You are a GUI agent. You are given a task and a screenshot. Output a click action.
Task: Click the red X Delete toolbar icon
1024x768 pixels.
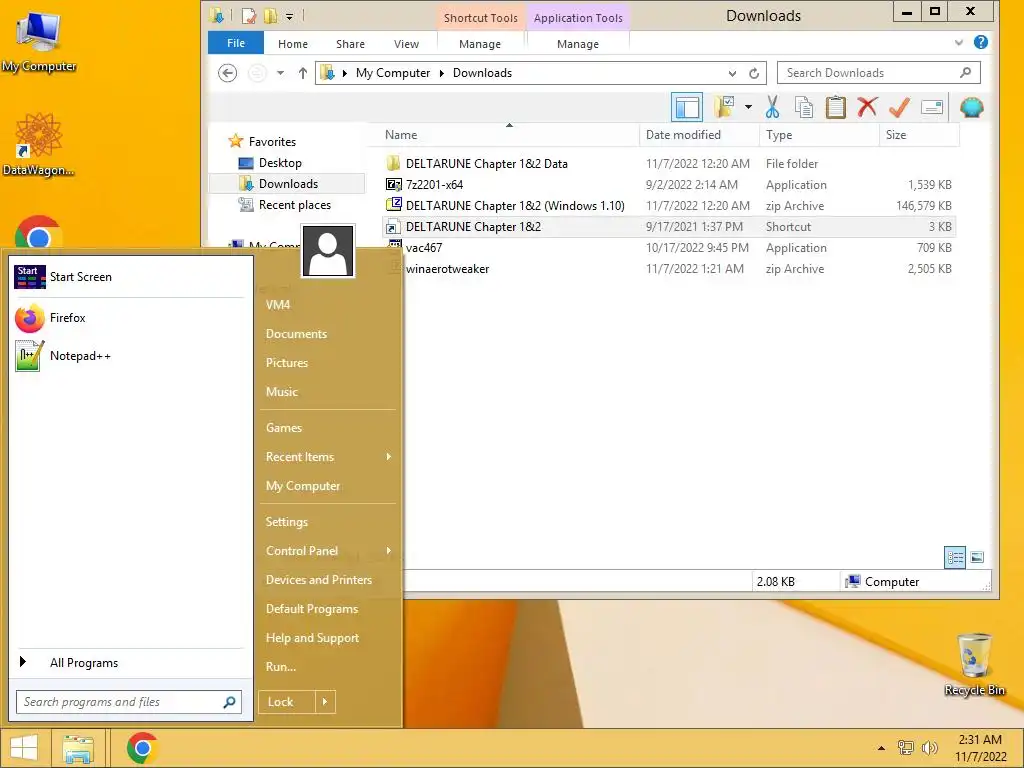[x=867, y=107]
